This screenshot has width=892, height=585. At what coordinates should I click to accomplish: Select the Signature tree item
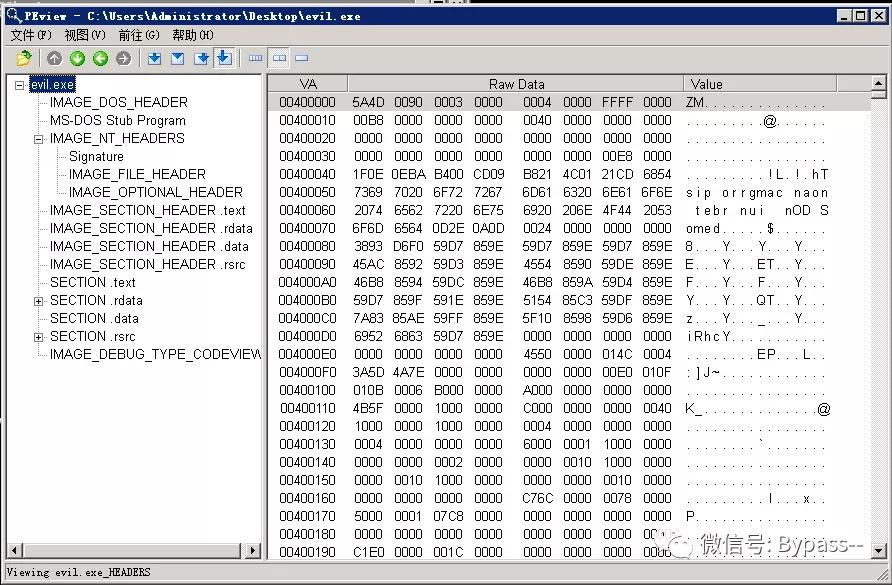pos(96,156)
